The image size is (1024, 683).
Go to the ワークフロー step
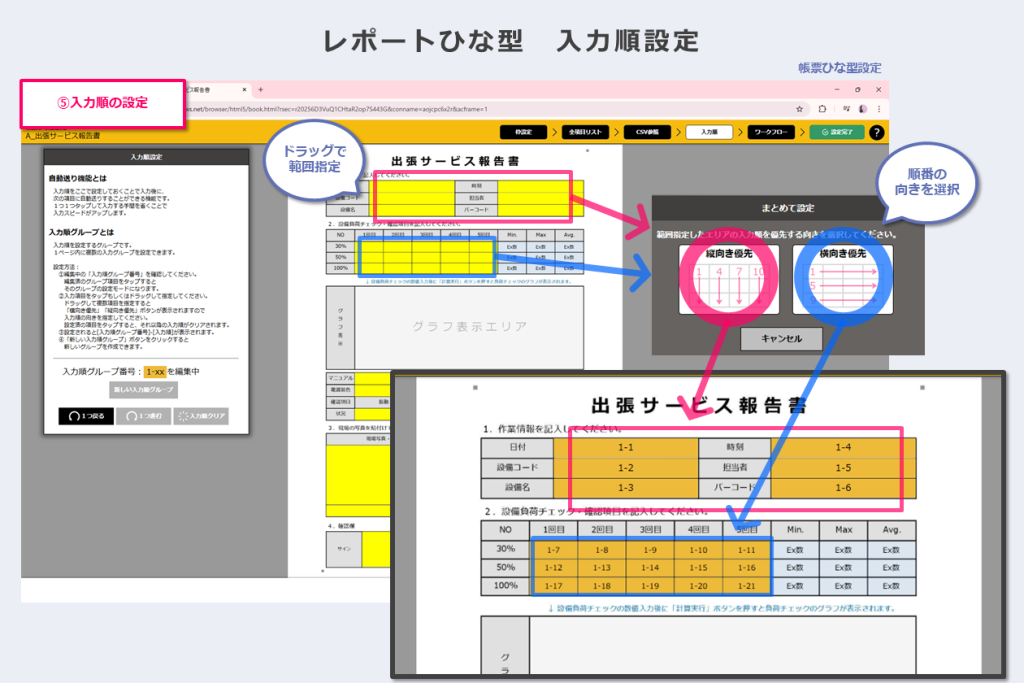click(771, 132)
